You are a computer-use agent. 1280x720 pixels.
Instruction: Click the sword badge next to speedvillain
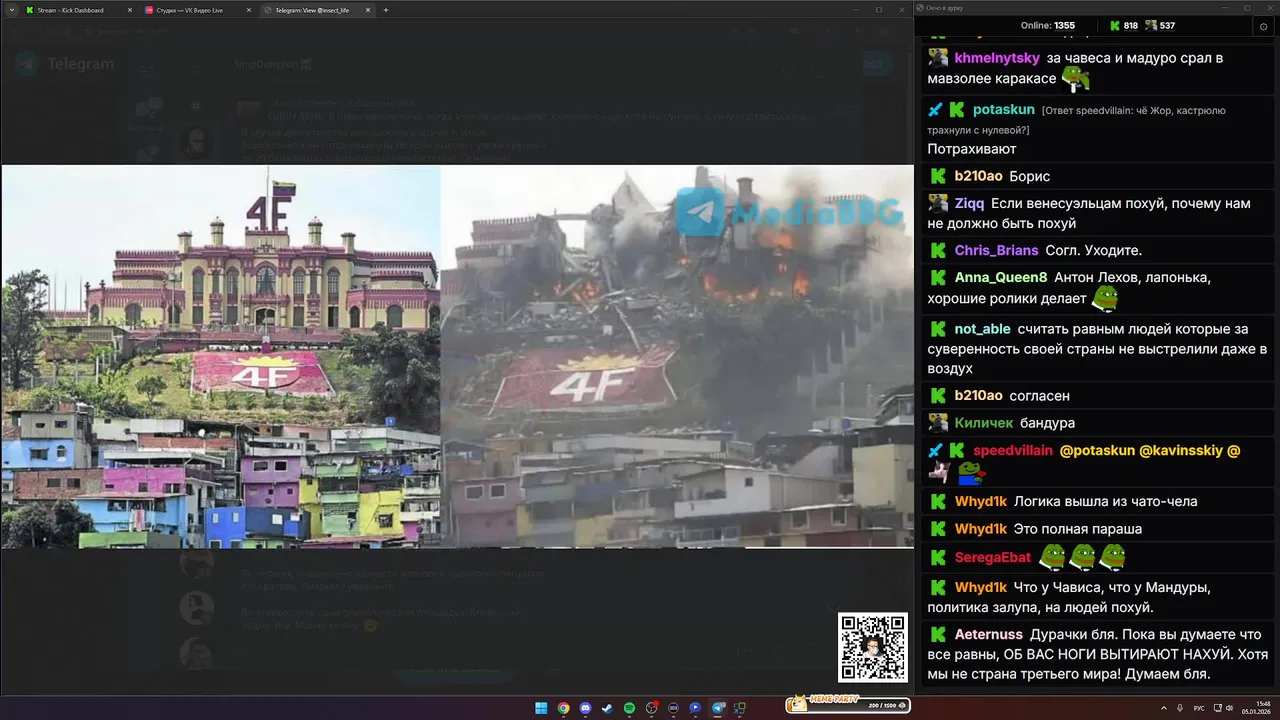pyautogui.click(x=935, y=450)
